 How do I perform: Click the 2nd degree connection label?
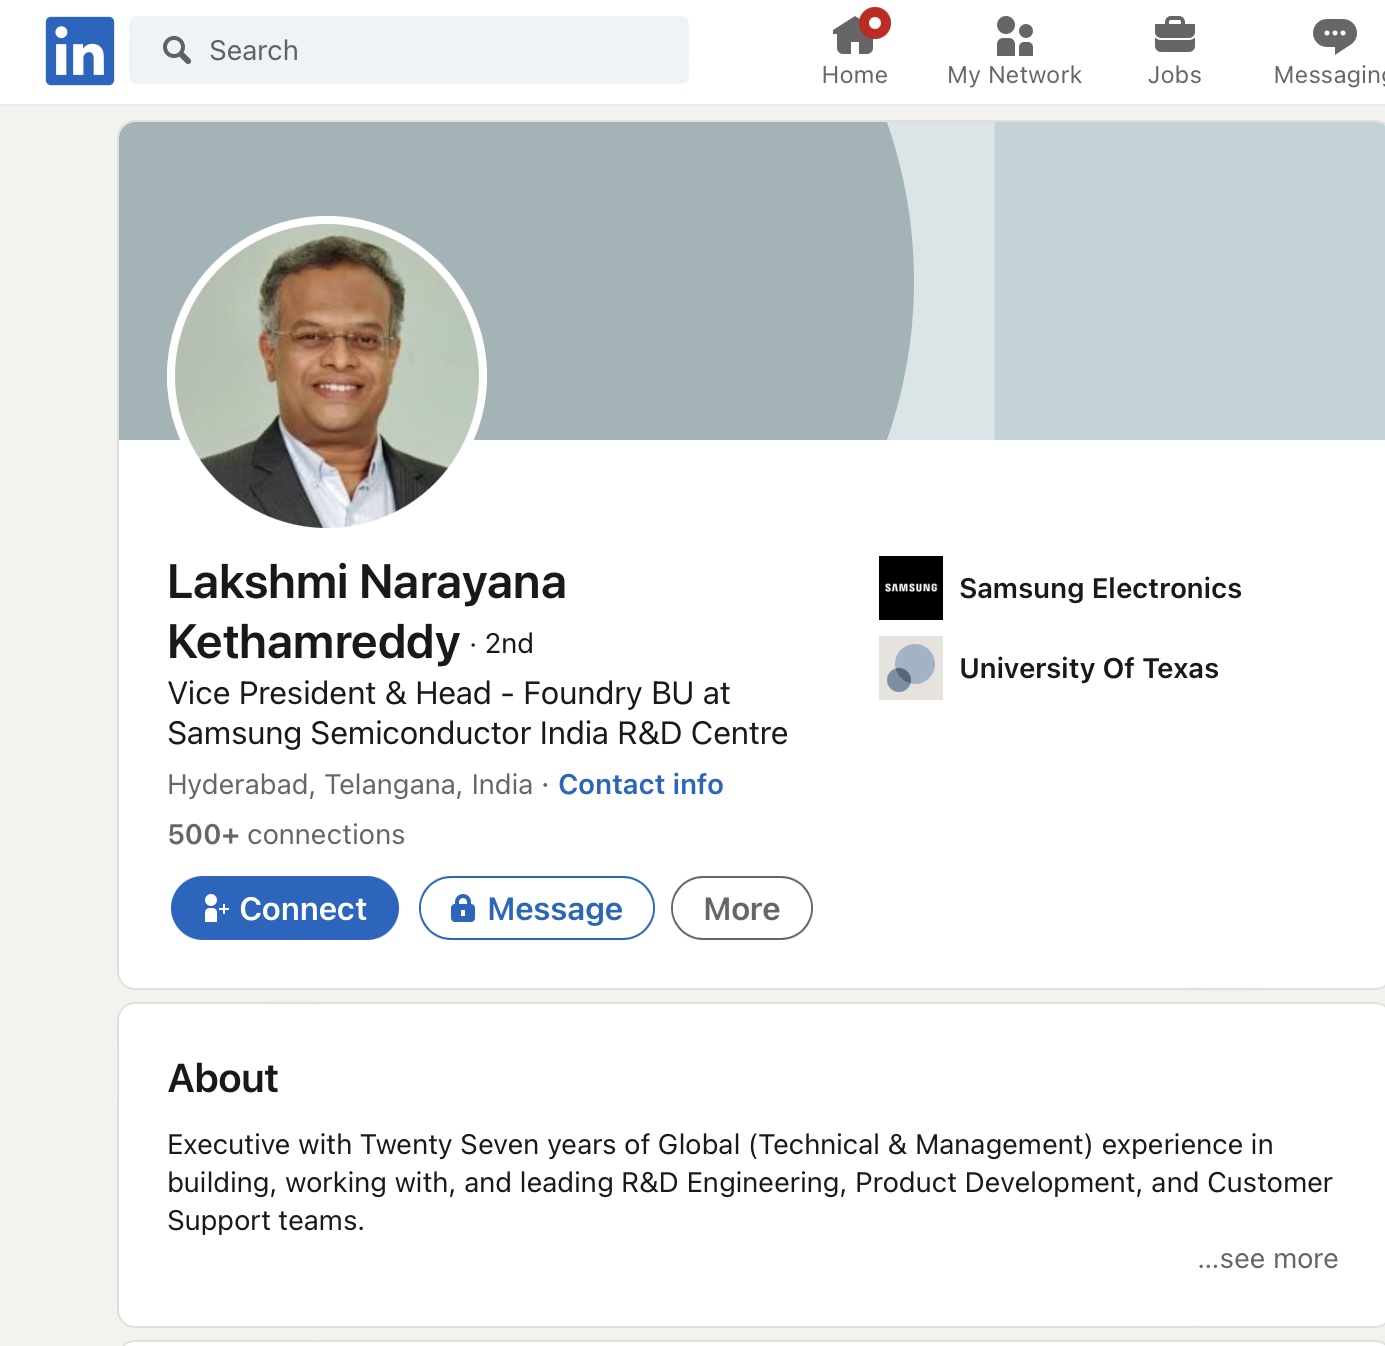pos(509,643)
